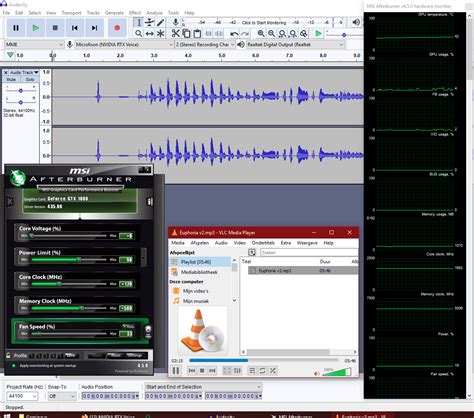Toggle Fan Speed Auto in MSI Afterburner
The image size is (474, 418).
click(x=129, y=326)
